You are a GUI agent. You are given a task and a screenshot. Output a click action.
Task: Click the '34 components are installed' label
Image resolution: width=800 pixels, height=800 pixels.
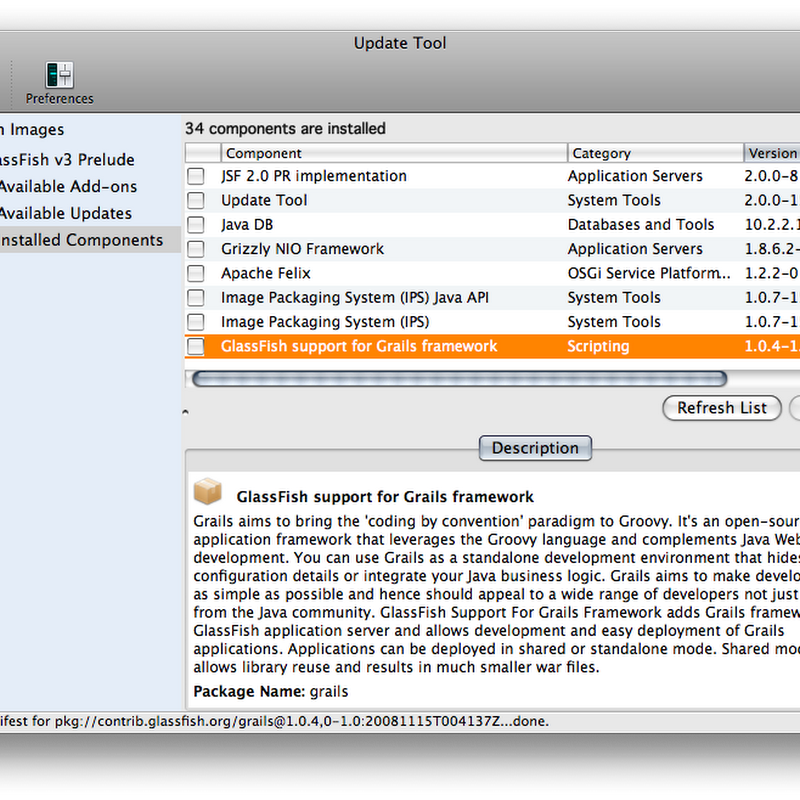285,129
